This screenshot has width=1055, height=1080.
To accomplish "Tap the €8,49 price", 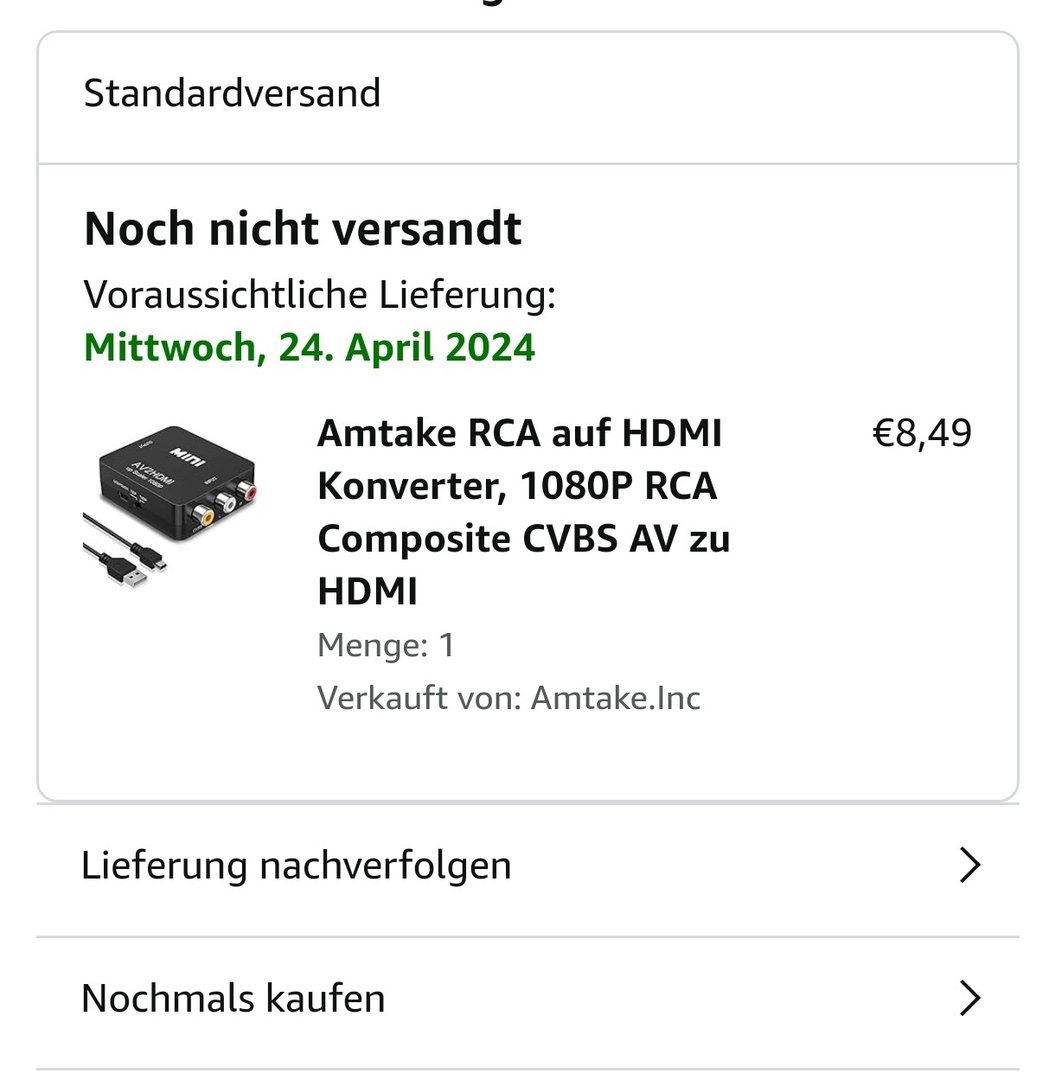I will [921, 434].
